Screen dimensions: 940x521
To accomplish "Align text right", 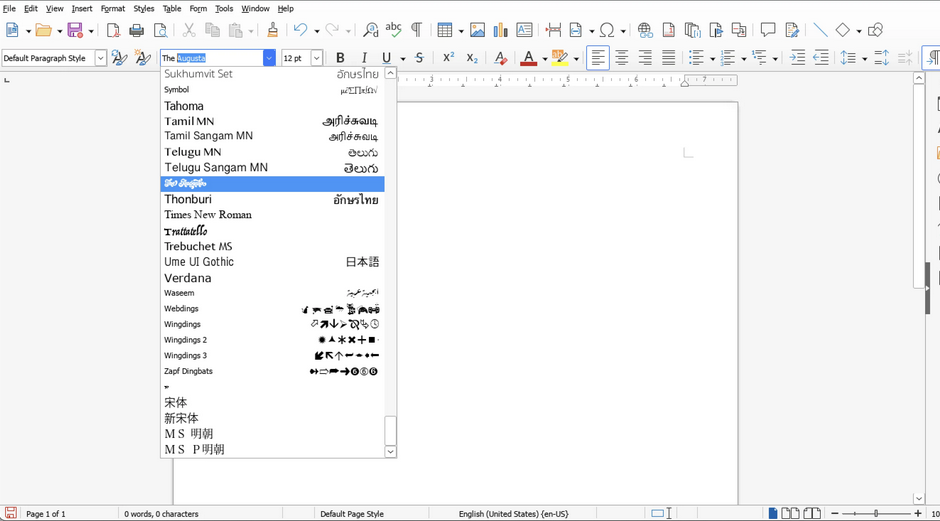I will coord(645,58).
